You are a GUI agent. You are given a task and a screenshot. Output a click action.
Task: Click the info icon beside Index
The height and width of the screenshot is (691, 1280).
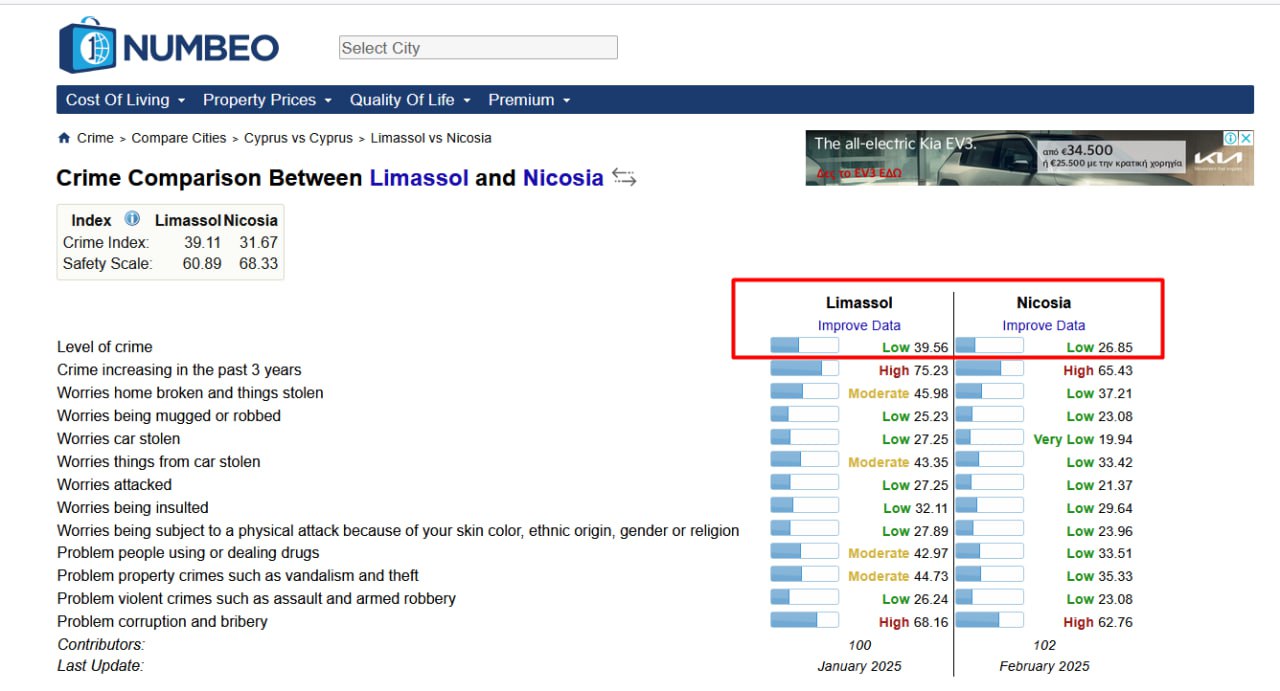pos(132,219)
